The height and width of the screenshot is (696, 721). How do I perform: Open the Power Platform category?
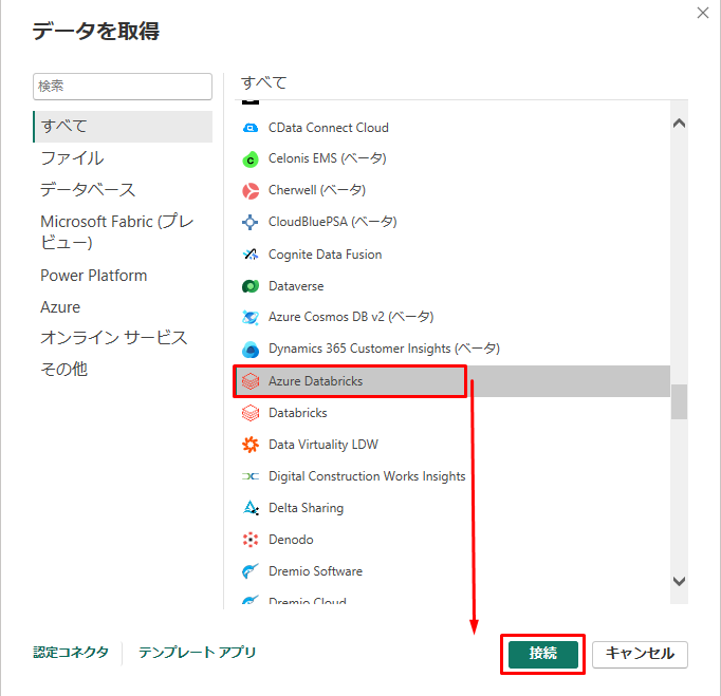pos(93,275)
